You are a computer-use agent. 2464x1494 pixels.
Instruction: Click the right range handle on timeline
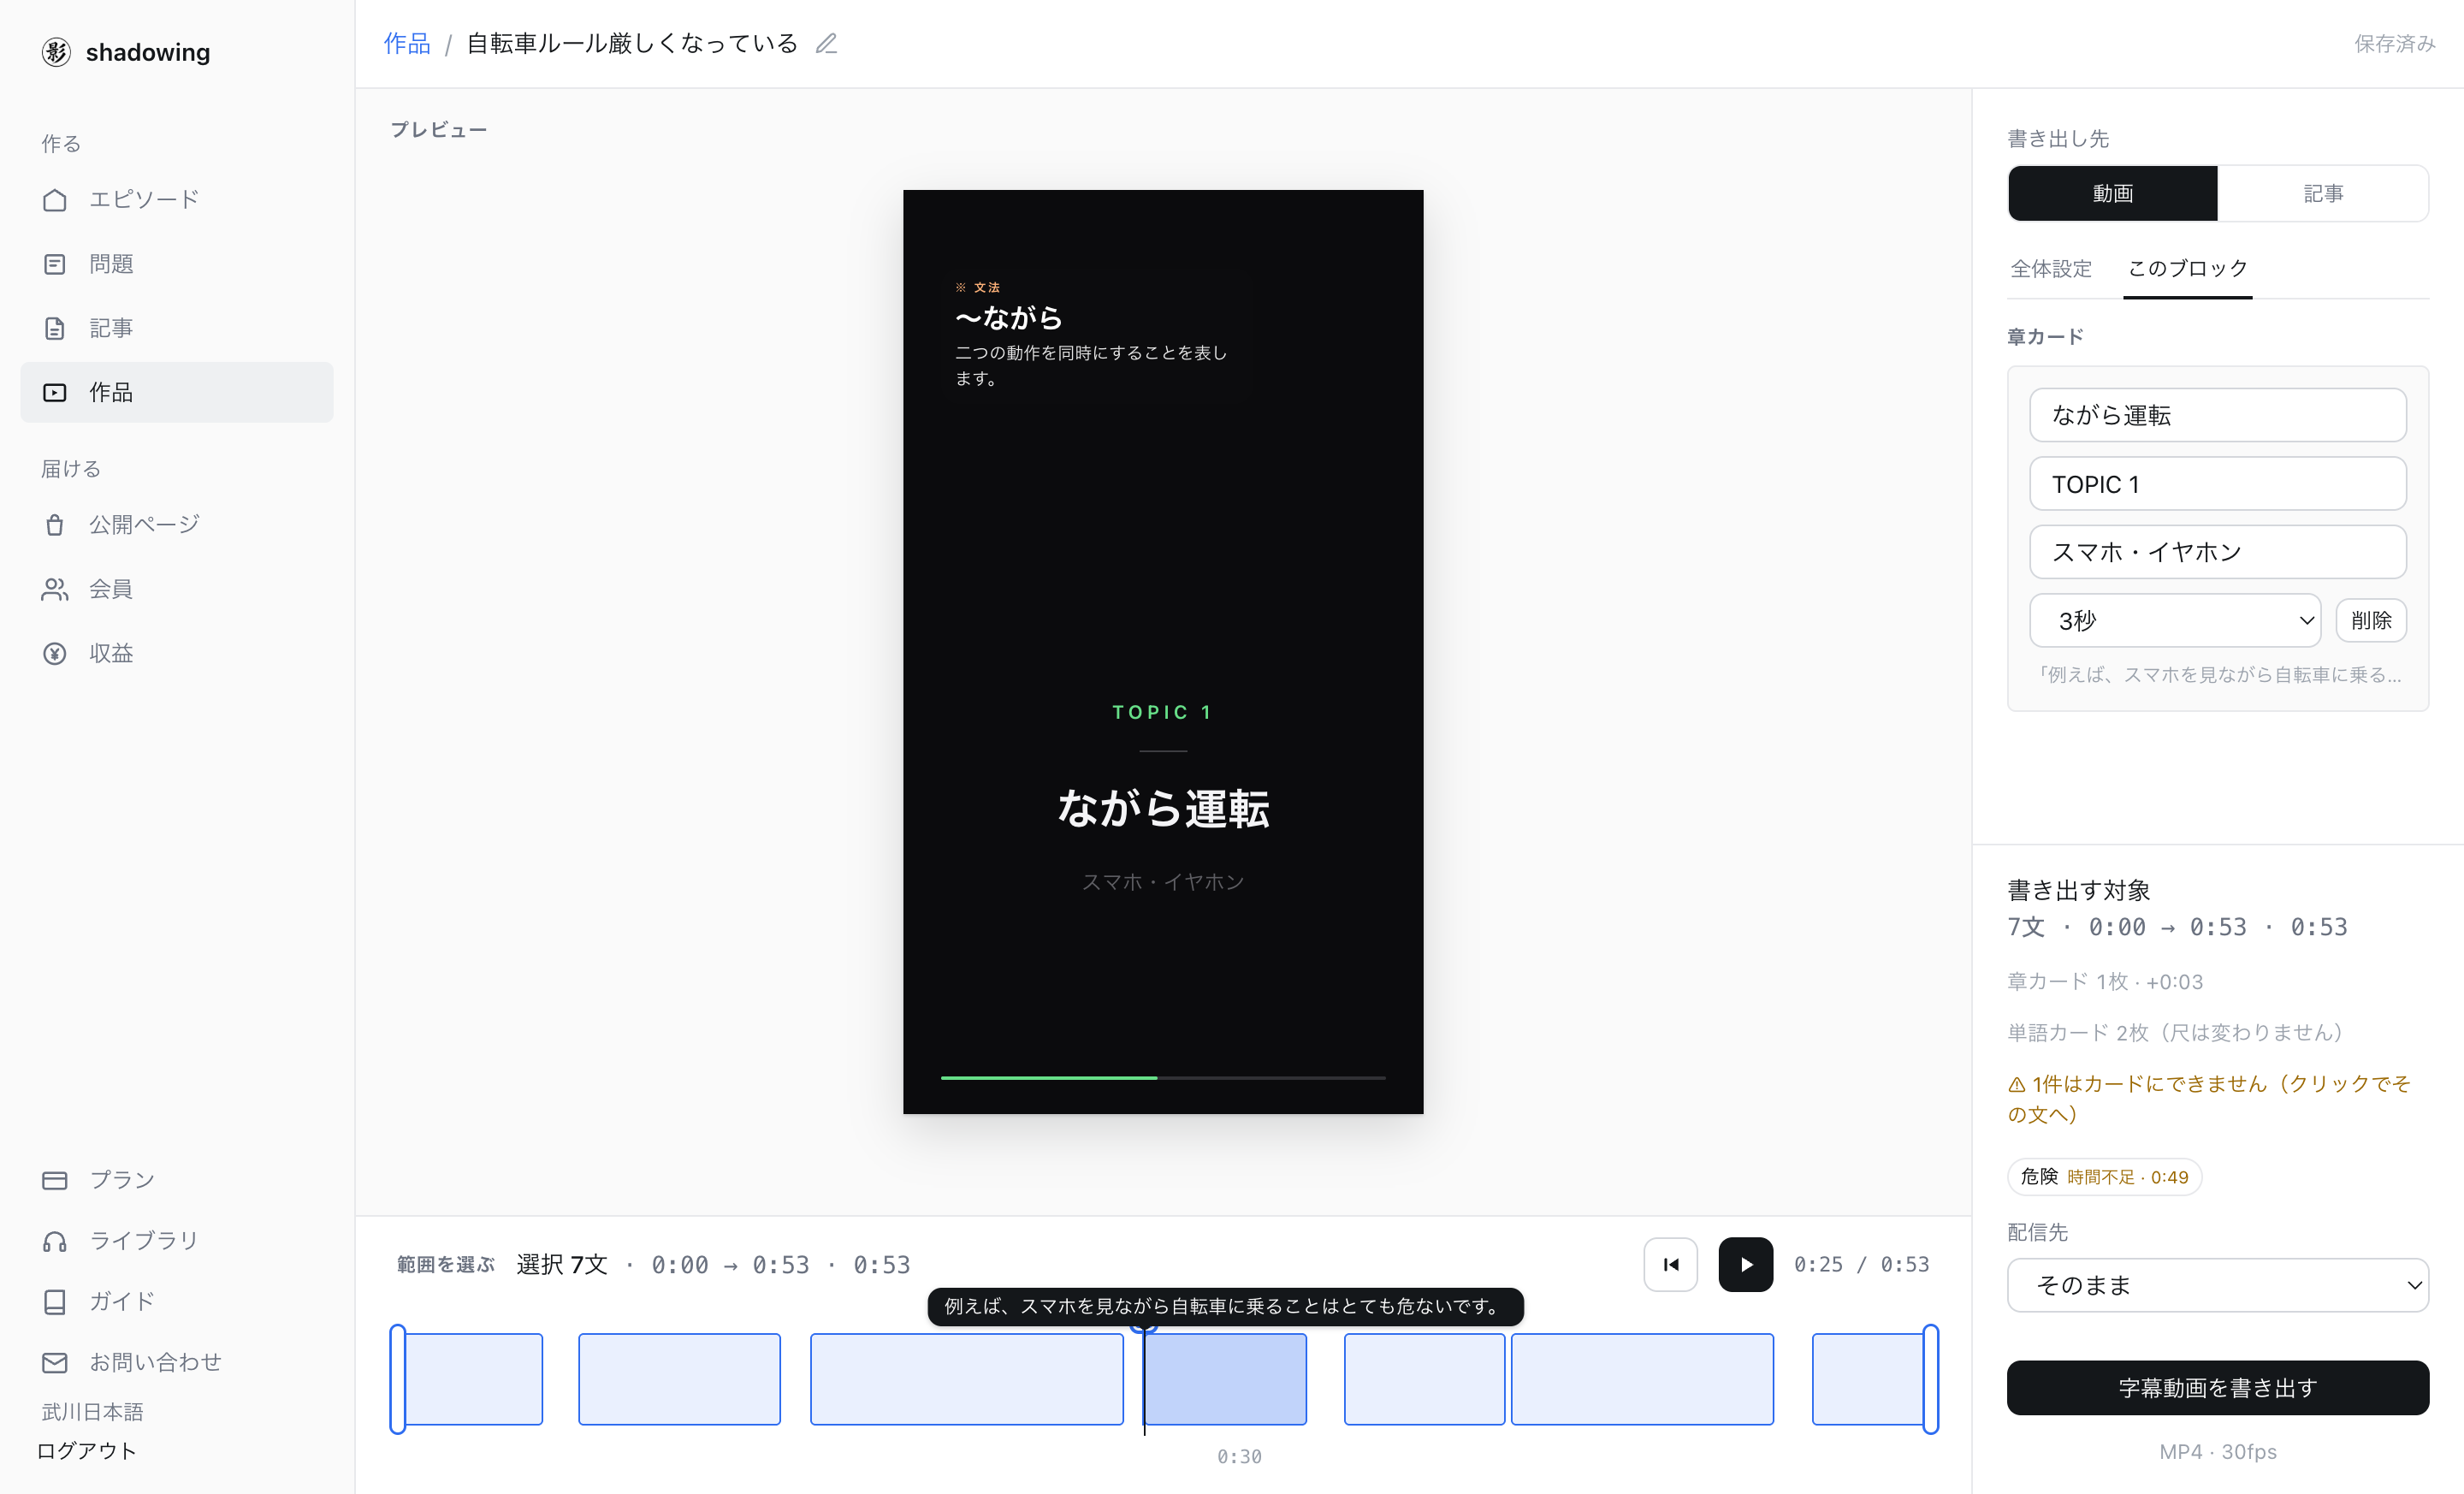(1931, 1379)
